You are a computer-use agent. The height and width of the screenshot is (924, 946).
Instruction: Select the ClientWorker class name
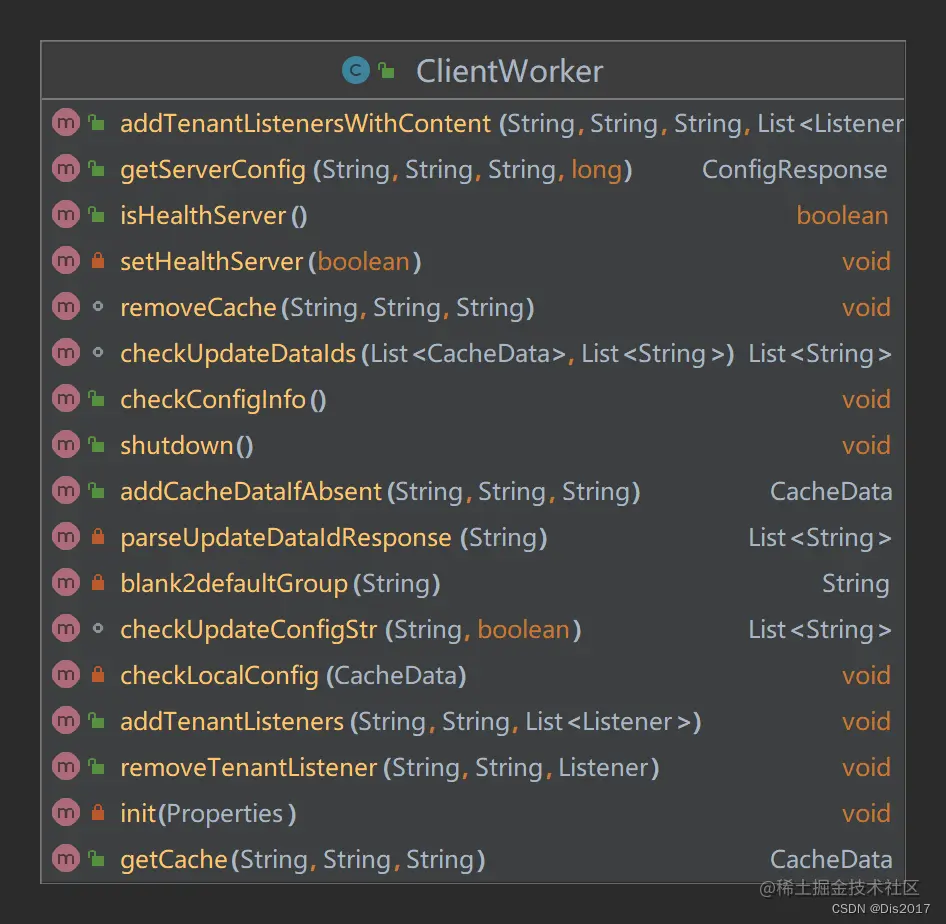coord(510,71)
